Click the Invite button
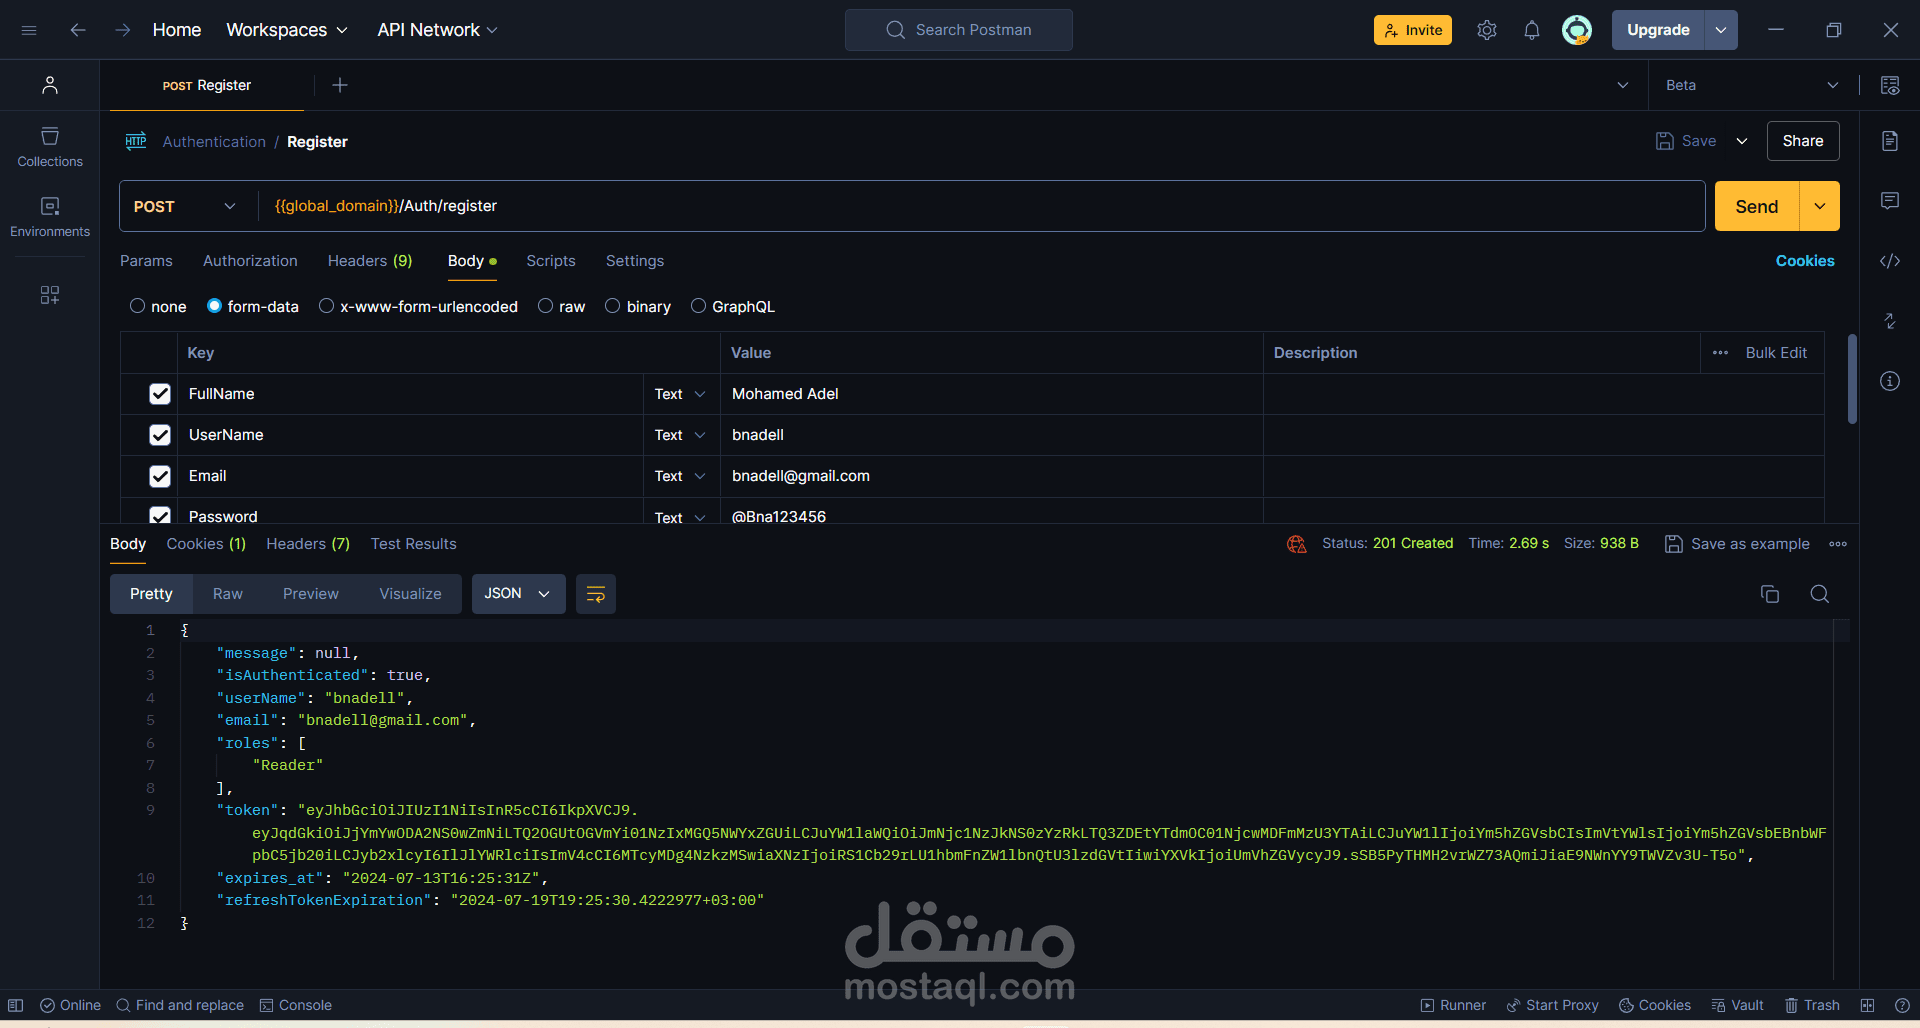The height and width of the screenshot is (1028, 1920). (x=1413, y=30)
